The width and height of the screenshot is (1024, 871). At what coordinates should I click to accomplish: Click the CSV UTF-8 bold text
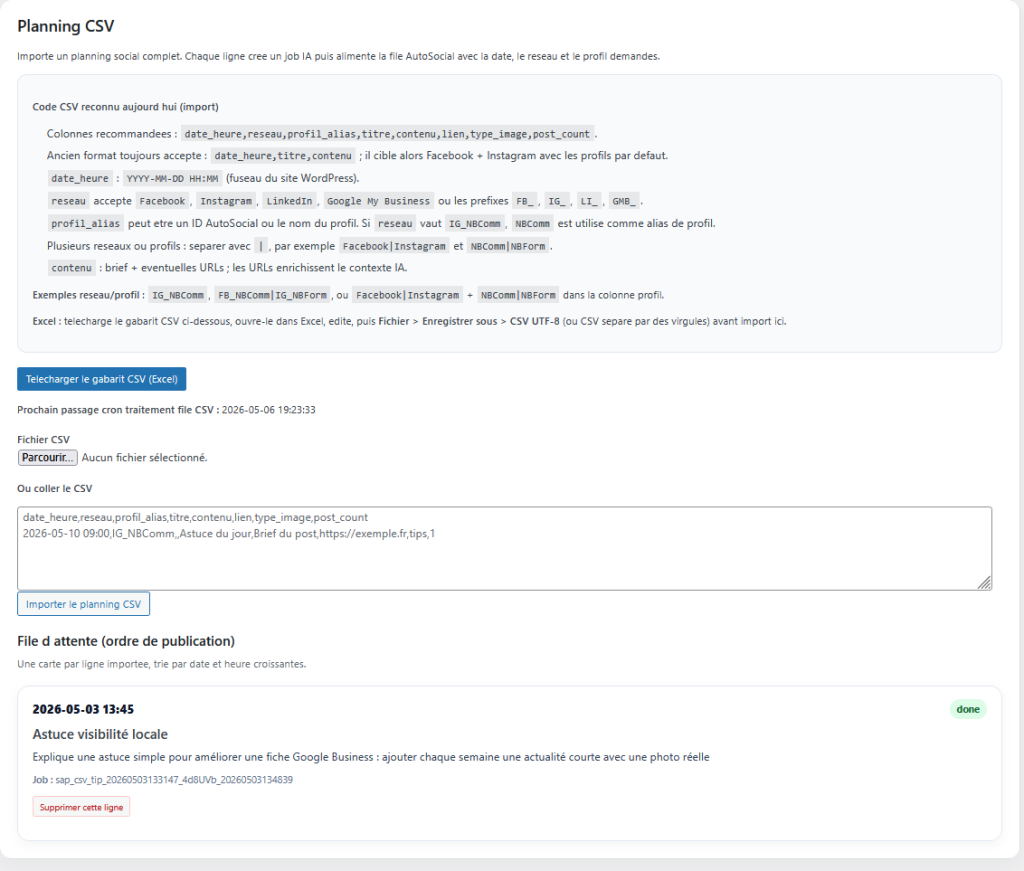click(535, 321)
